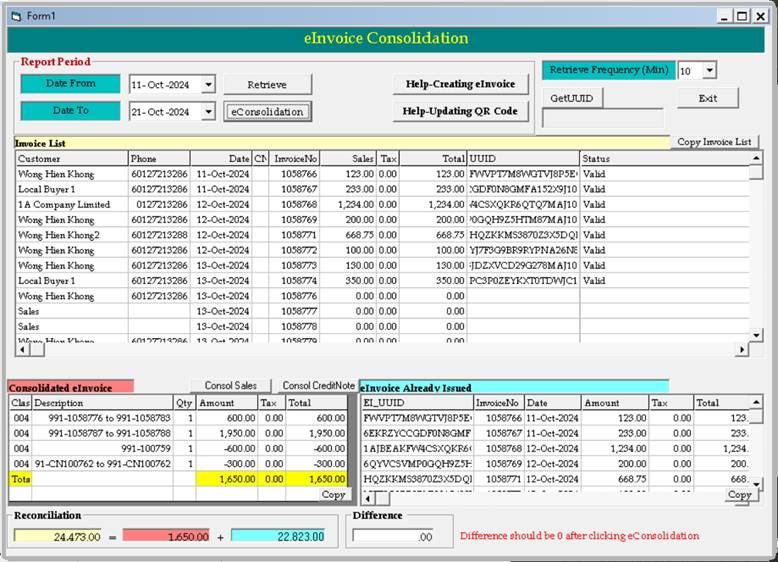778x562 pixels.
Task: Click the Consol Sales button
Action: point(231,386)
